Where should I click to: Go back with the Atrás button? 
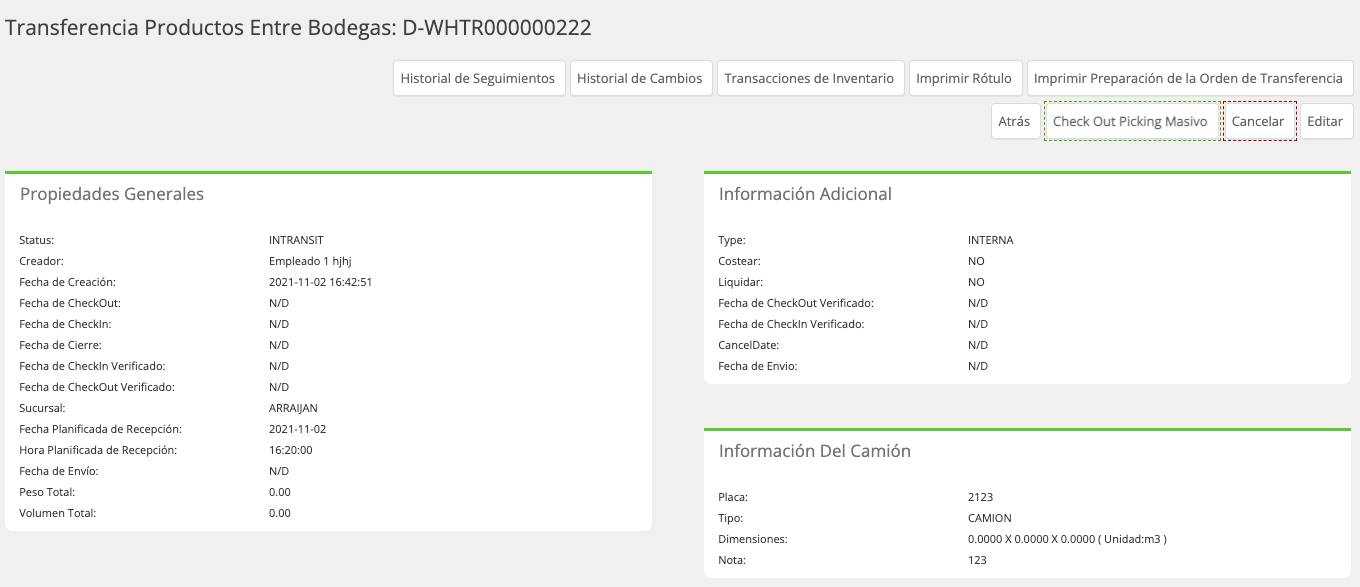[x=1014, y=121]
